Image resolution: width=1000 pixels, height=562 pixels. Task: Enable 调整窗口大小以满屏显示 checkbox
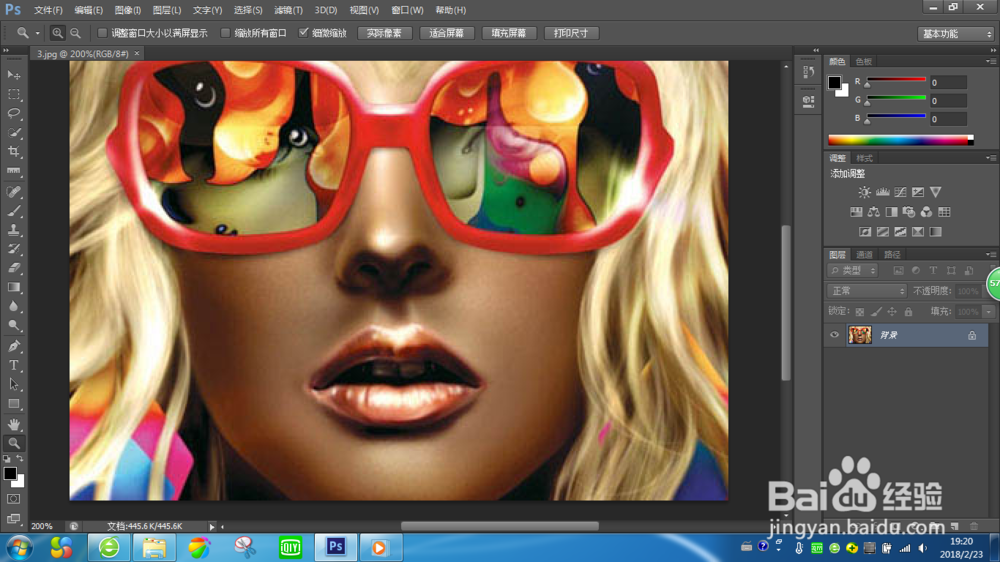click(x=101, y=33)
